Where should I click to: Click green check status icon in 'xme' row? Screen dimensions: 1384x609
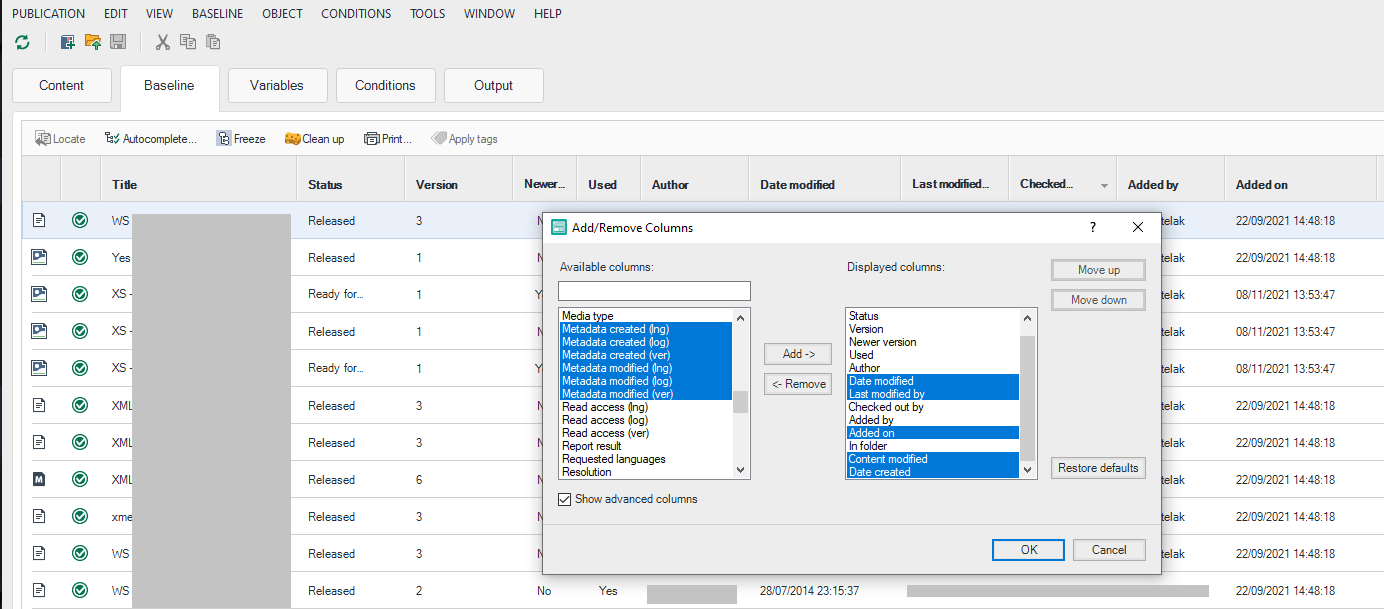(x=80, y=517)
